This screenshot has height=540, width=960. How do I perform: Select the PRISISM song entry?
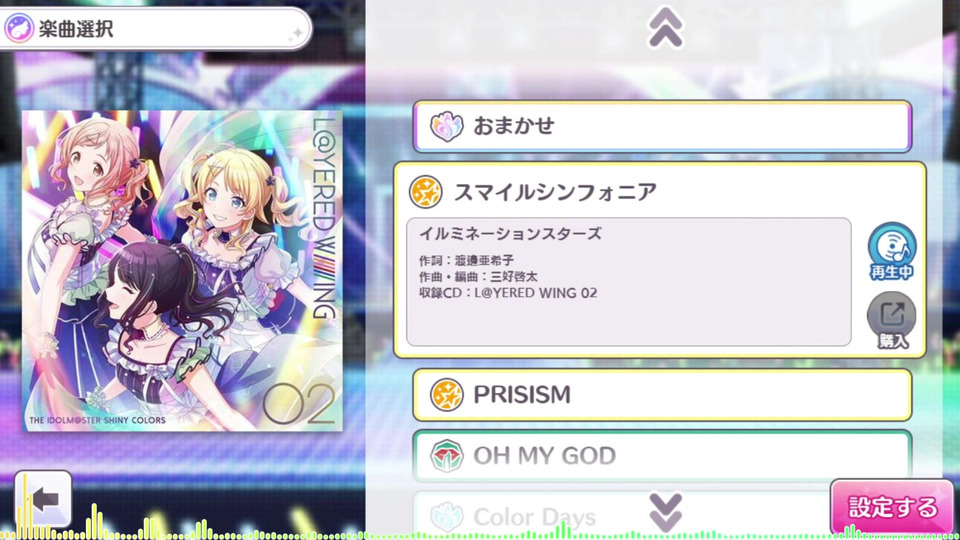[x=662, y=394]
